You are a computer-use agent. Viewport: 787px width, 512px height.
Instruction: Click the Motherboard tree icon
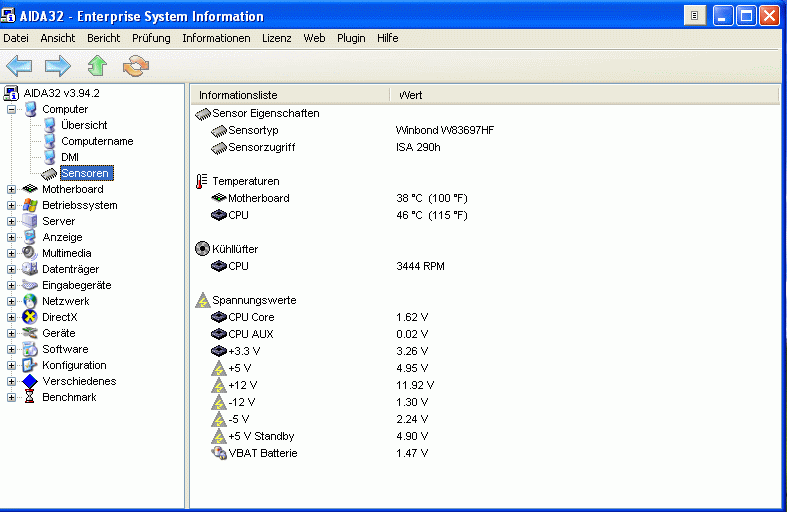(30, 189)
